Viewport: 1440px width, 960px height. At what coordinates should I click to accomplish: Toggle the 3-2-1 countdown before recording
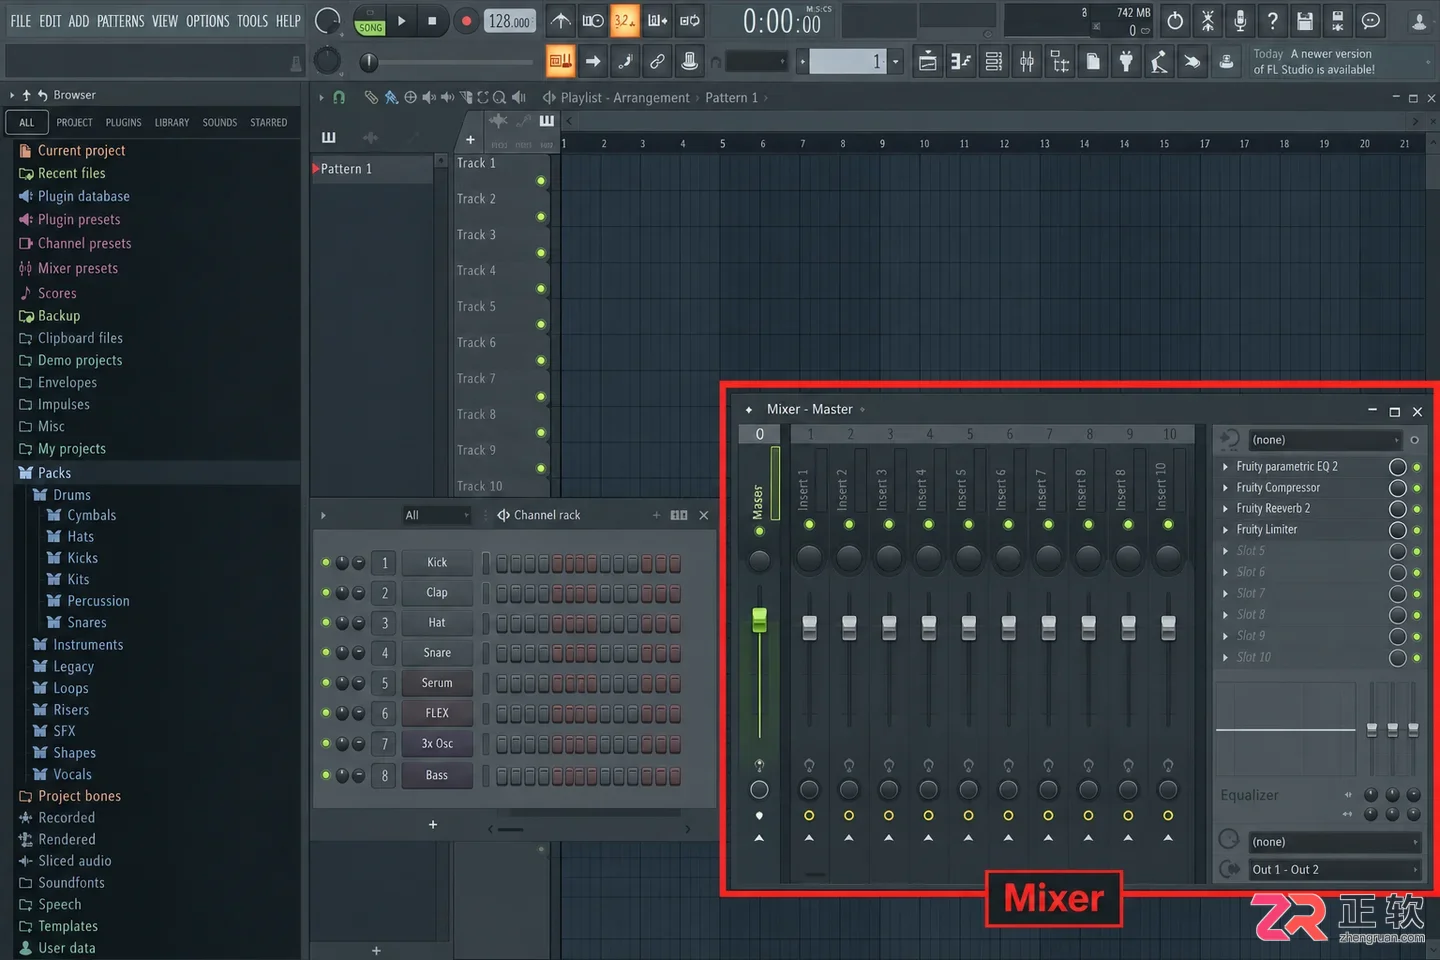click(x=625, y=20)
